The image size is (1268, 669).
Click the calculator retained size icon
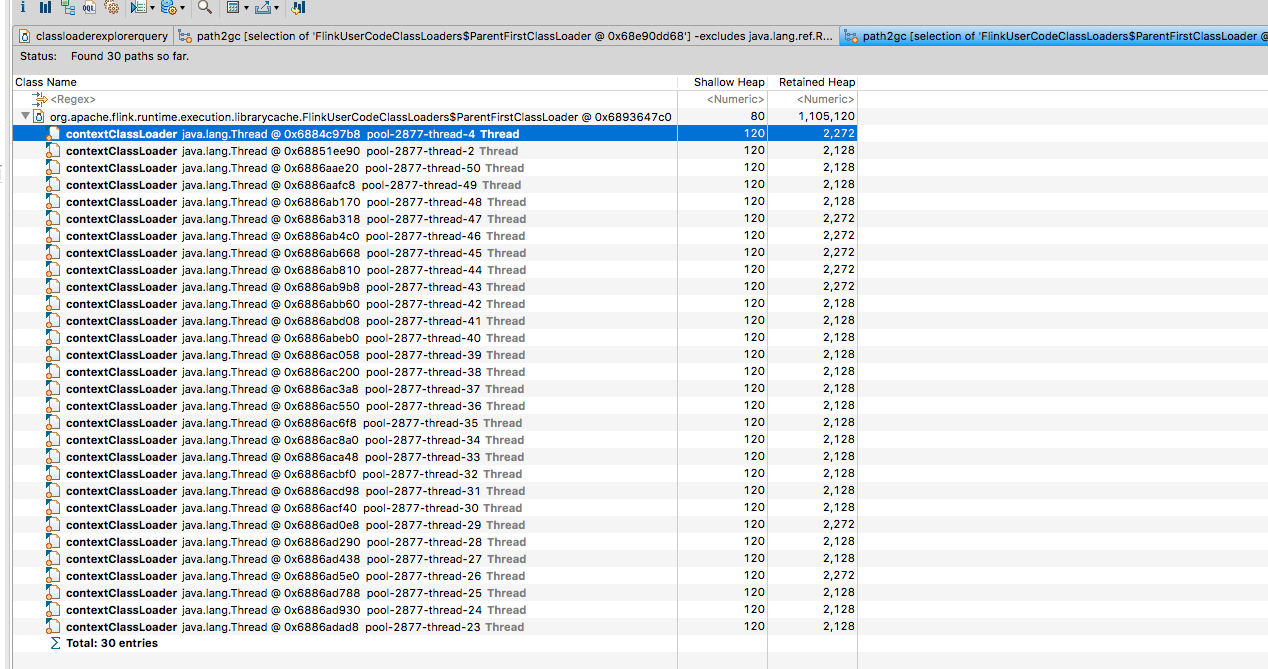(x=232, y=7)
